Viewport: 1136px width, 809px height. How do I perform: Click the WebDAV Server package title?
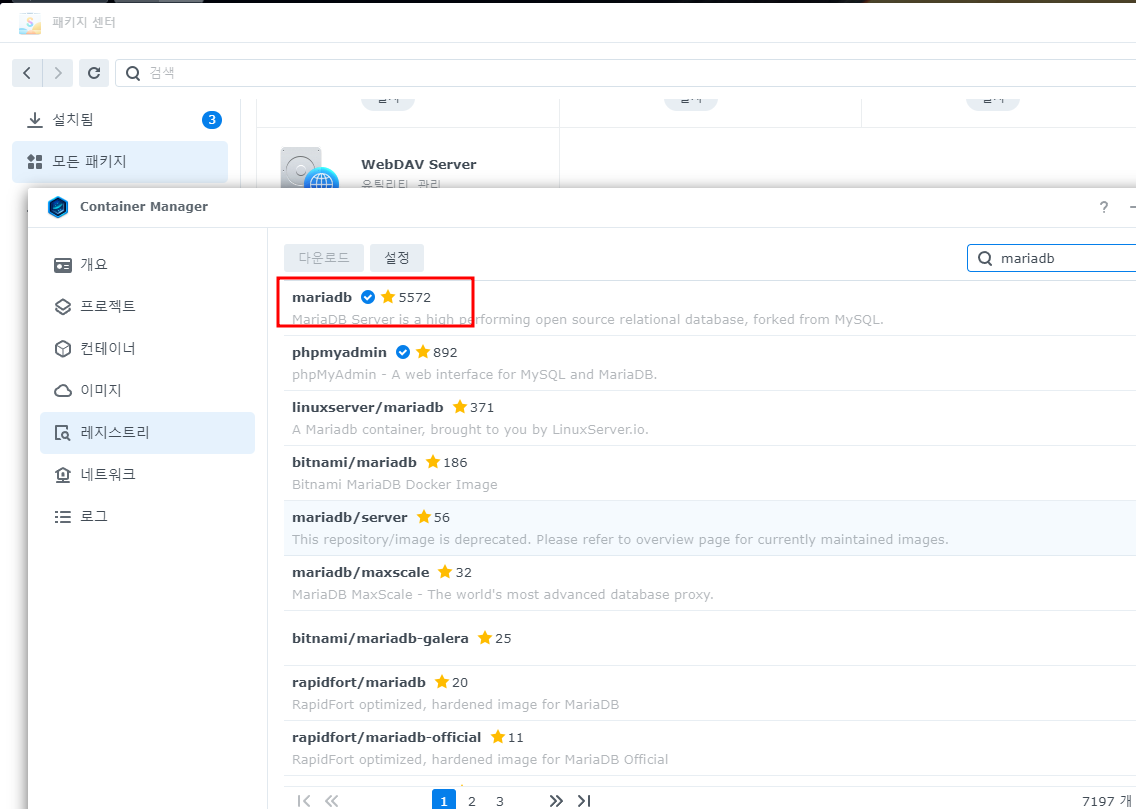(x=419, y=164)
